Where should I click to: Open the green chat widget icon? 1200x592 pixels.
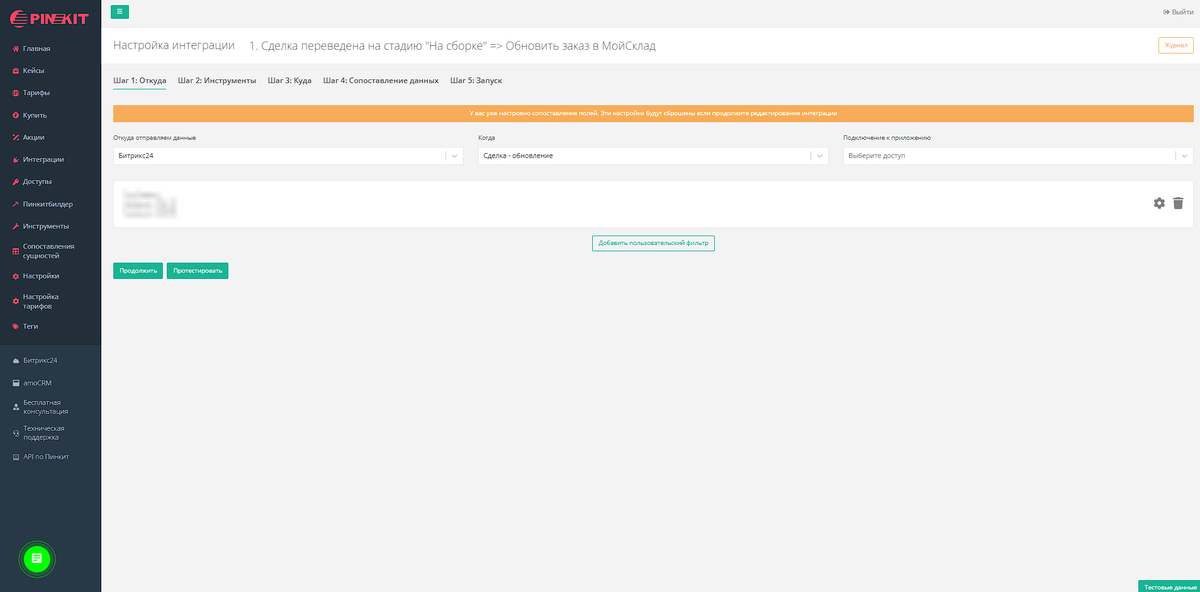(36, 557)
